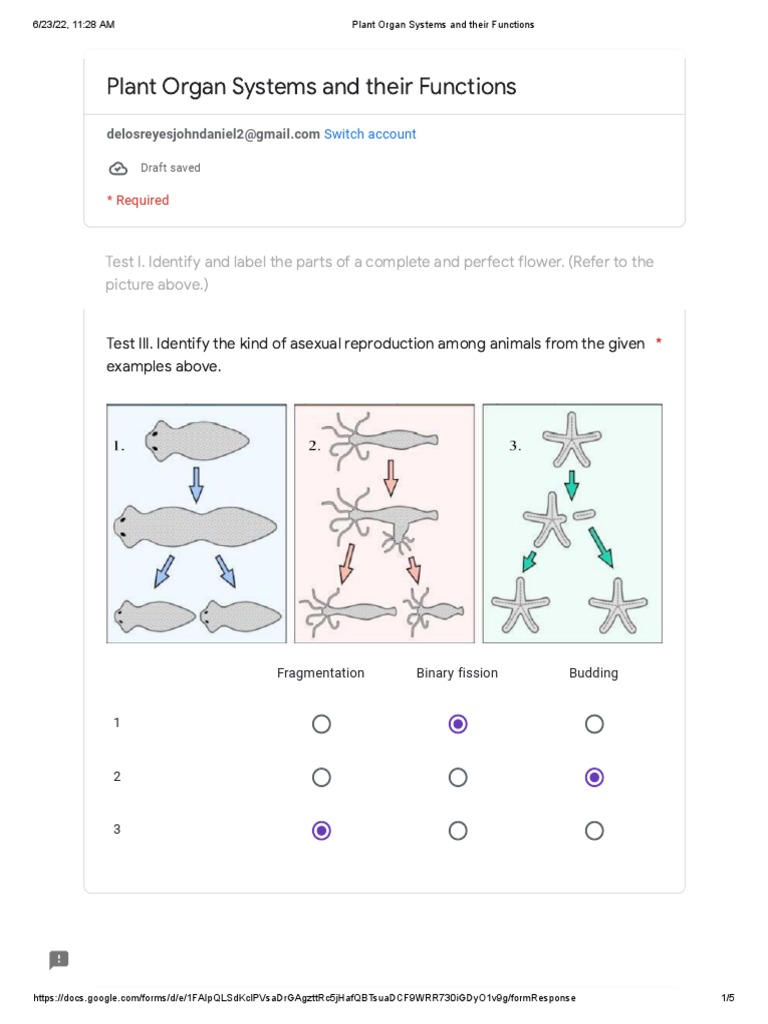The image size is (768, 1024).
Task: Click the docs.google.com form URL
Action: tap(304, 999)
